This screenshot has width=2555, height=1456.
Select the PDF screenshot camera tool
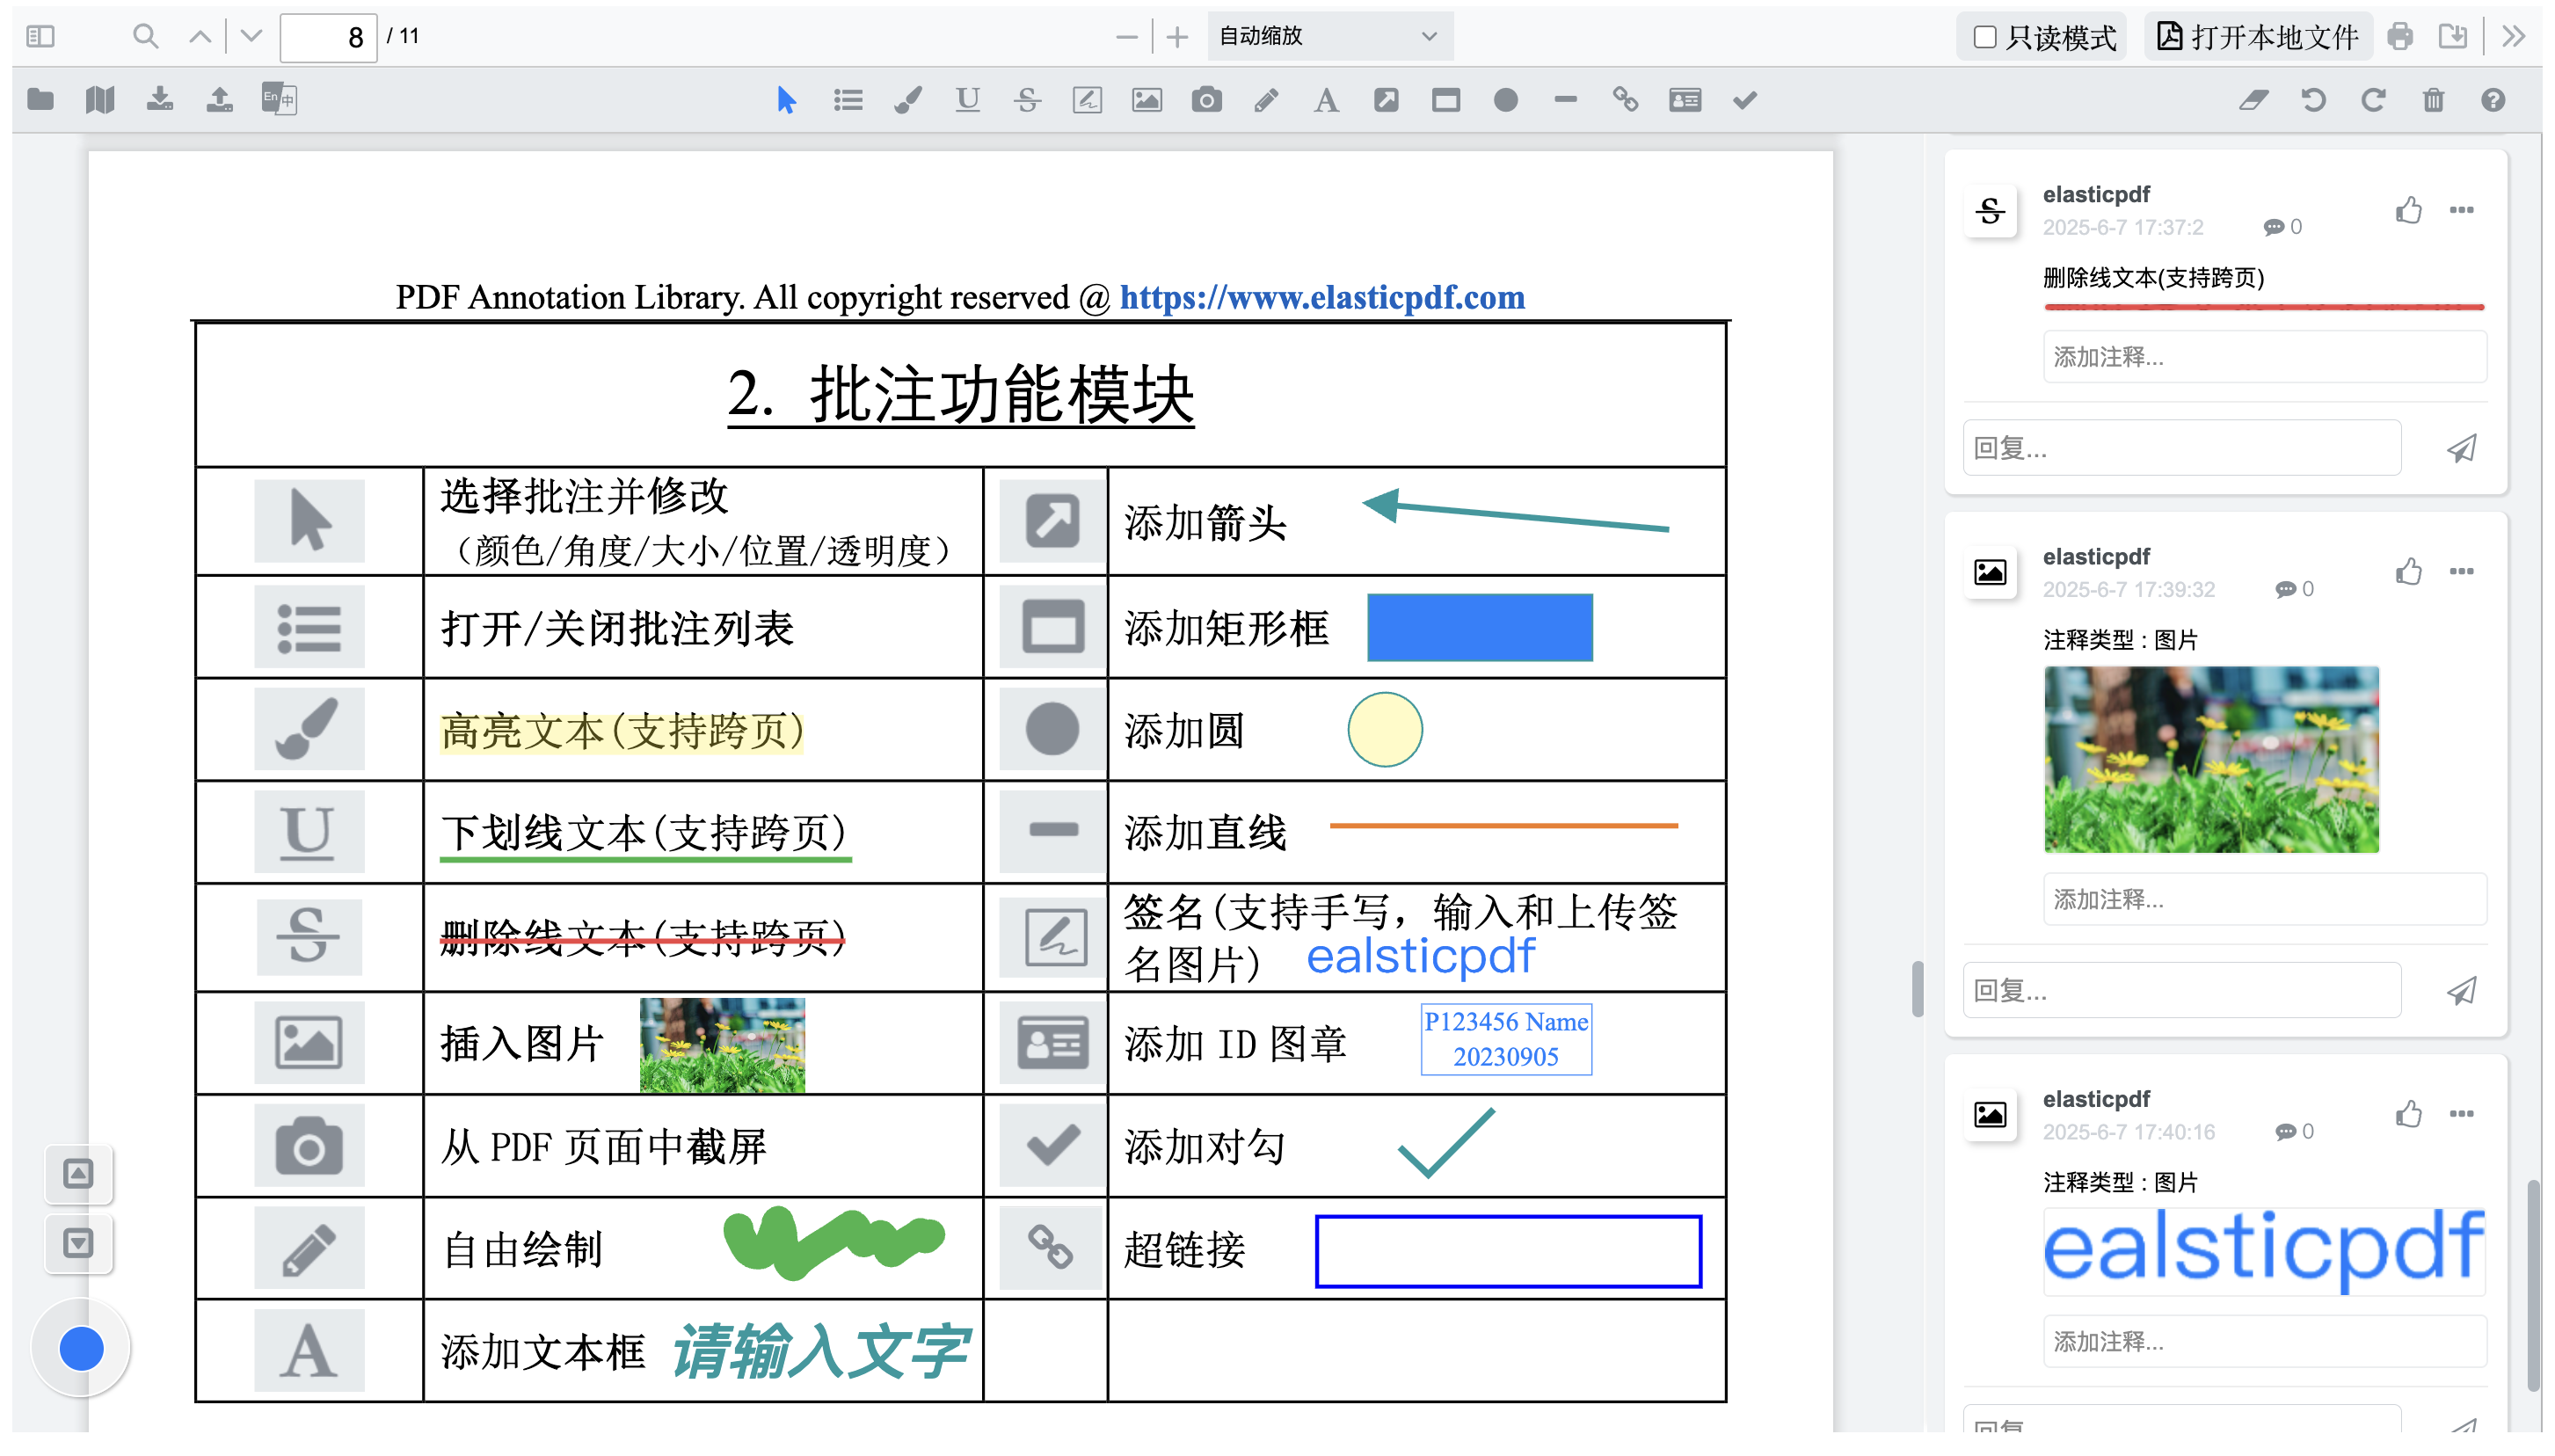pyautogui.click(x=1207, y=100)
